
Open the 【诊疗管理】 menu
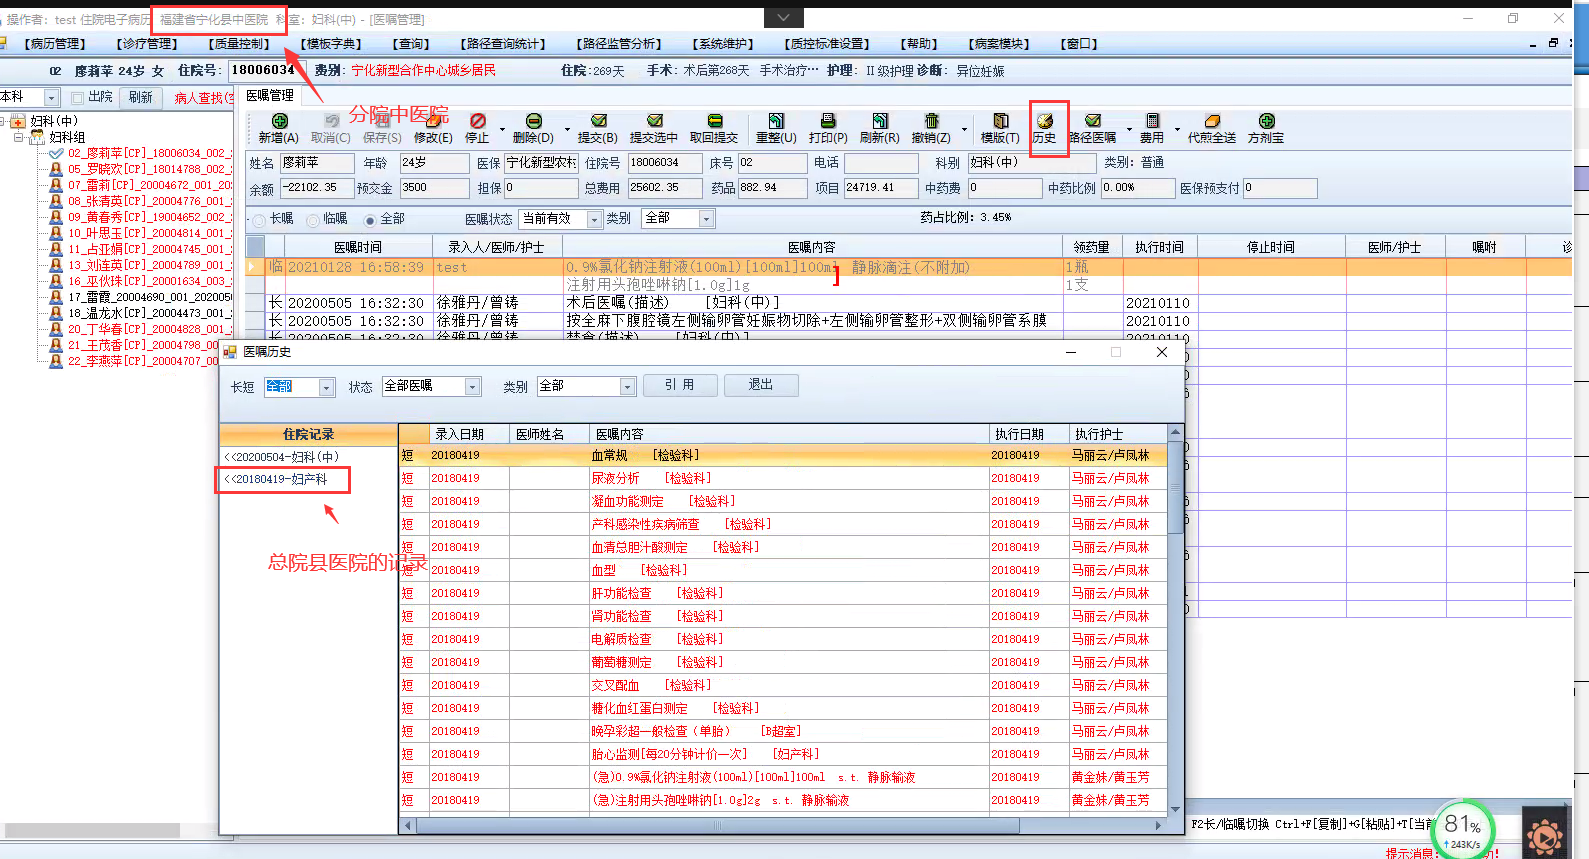[148, 44]
